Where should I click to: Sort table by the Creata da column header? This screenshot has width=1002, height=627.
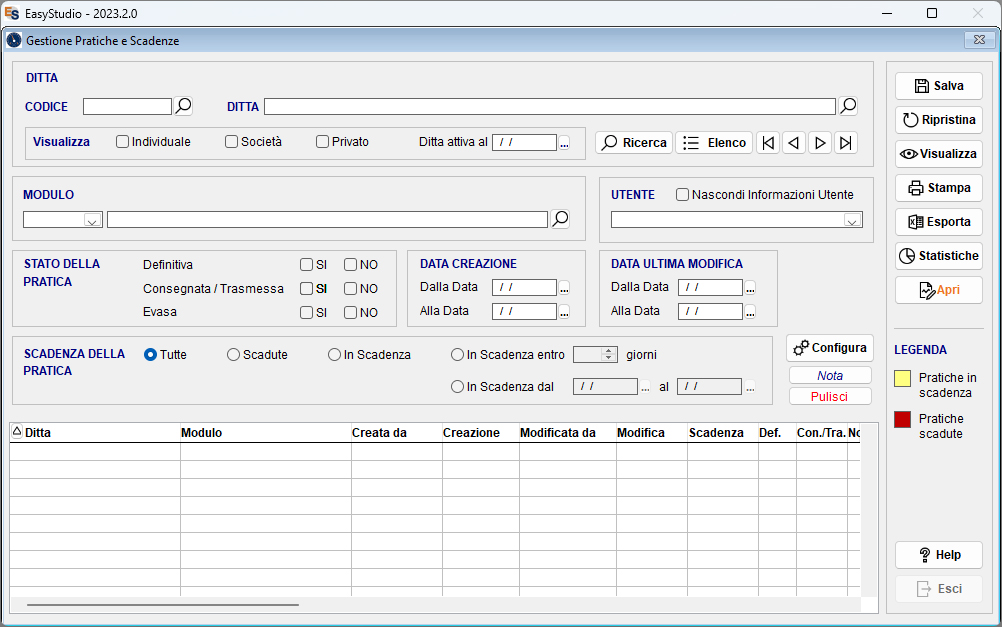point(397,433)
